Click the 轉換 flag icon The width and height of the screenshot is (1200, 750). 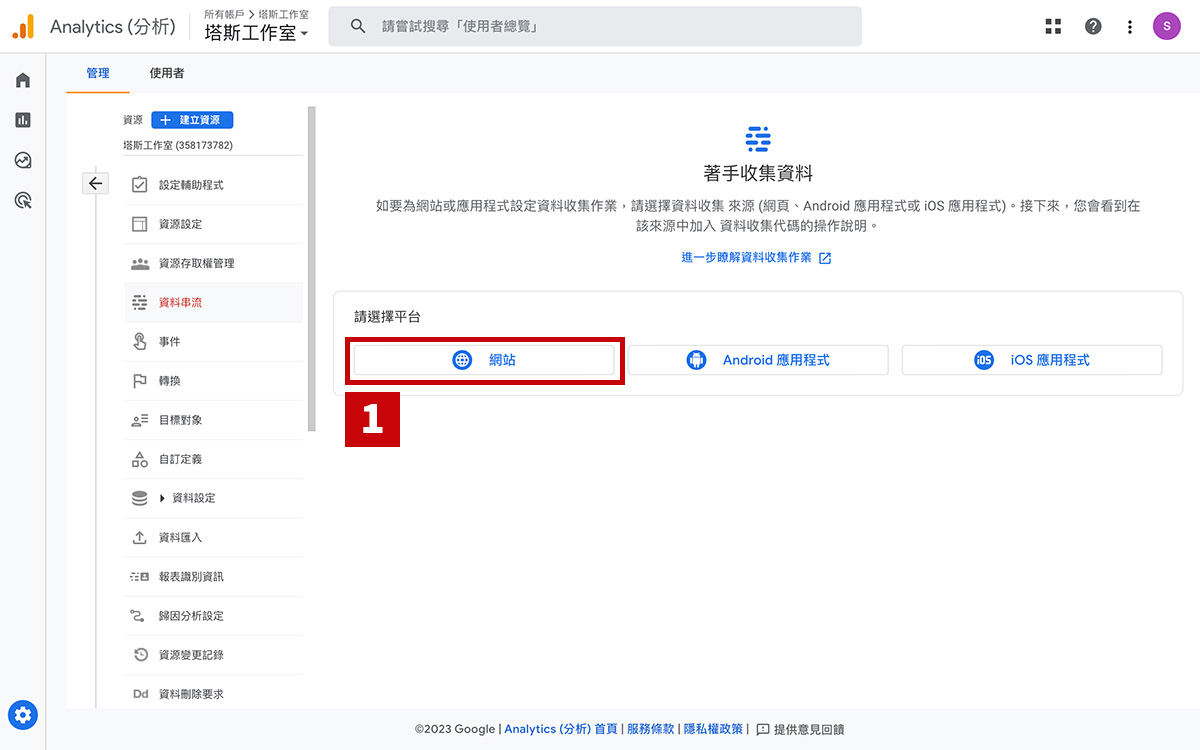tap(140, 381)
